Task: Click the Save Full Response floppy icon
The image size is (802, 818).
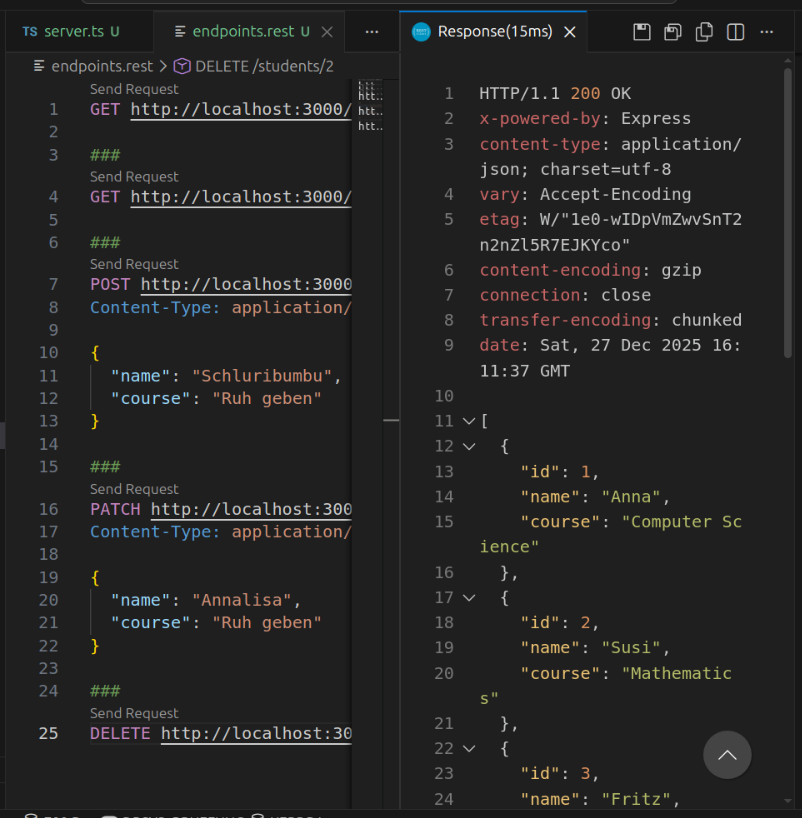Action: (x=642, y=32)
